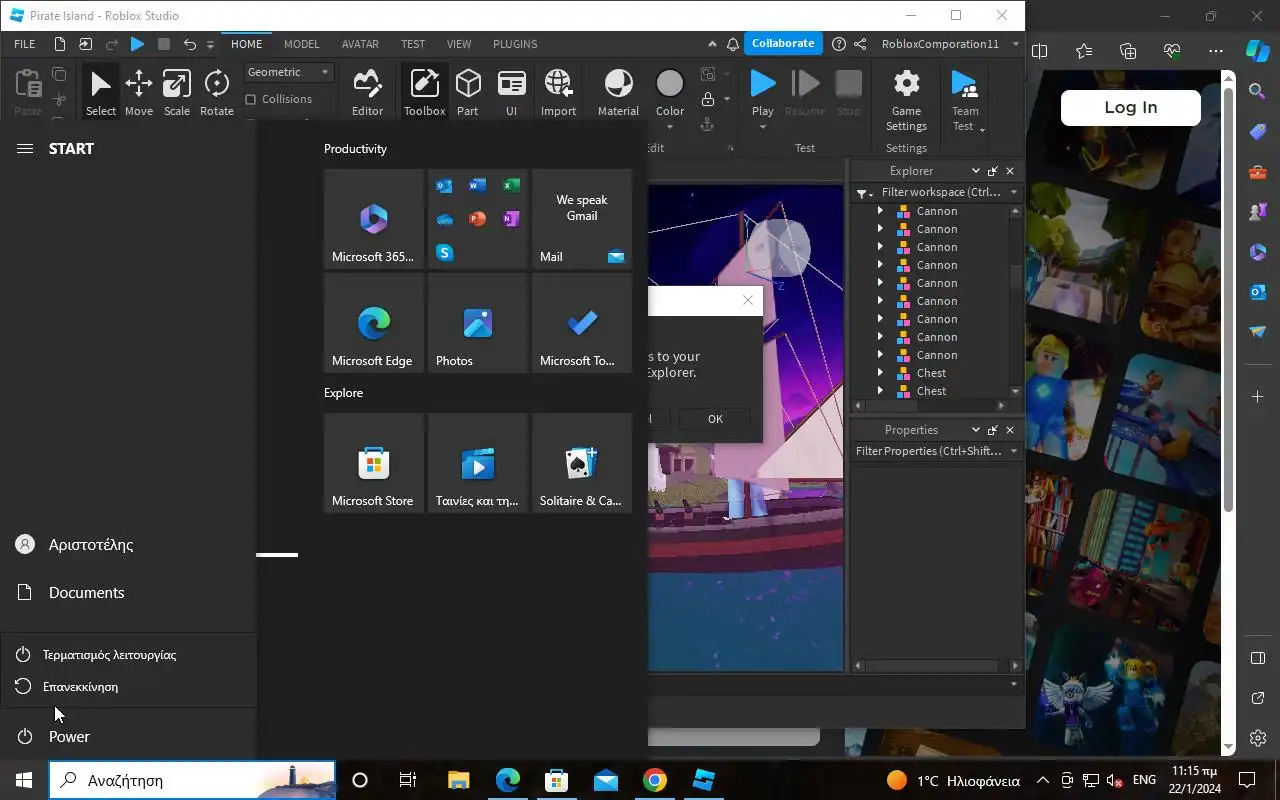Open the Toolbox panel

(x=424, y=93)
